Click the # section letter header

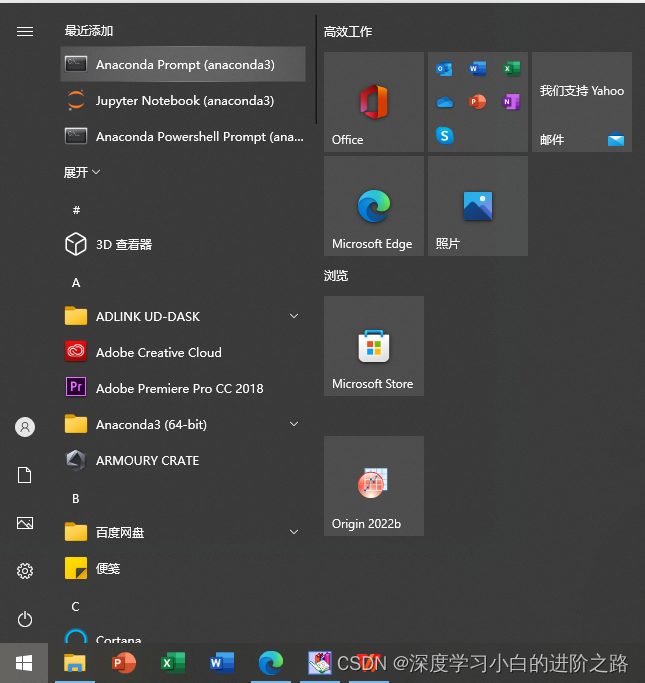[76, 210]
